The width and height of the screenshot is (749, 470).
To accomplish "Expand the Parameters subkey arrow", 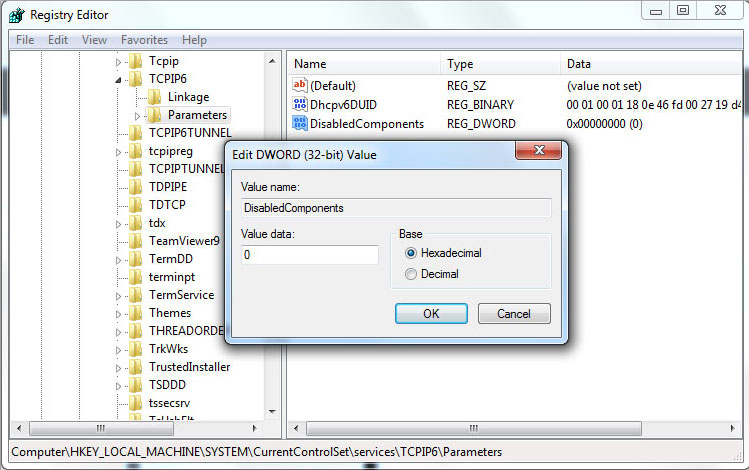I will click(138, 116).
